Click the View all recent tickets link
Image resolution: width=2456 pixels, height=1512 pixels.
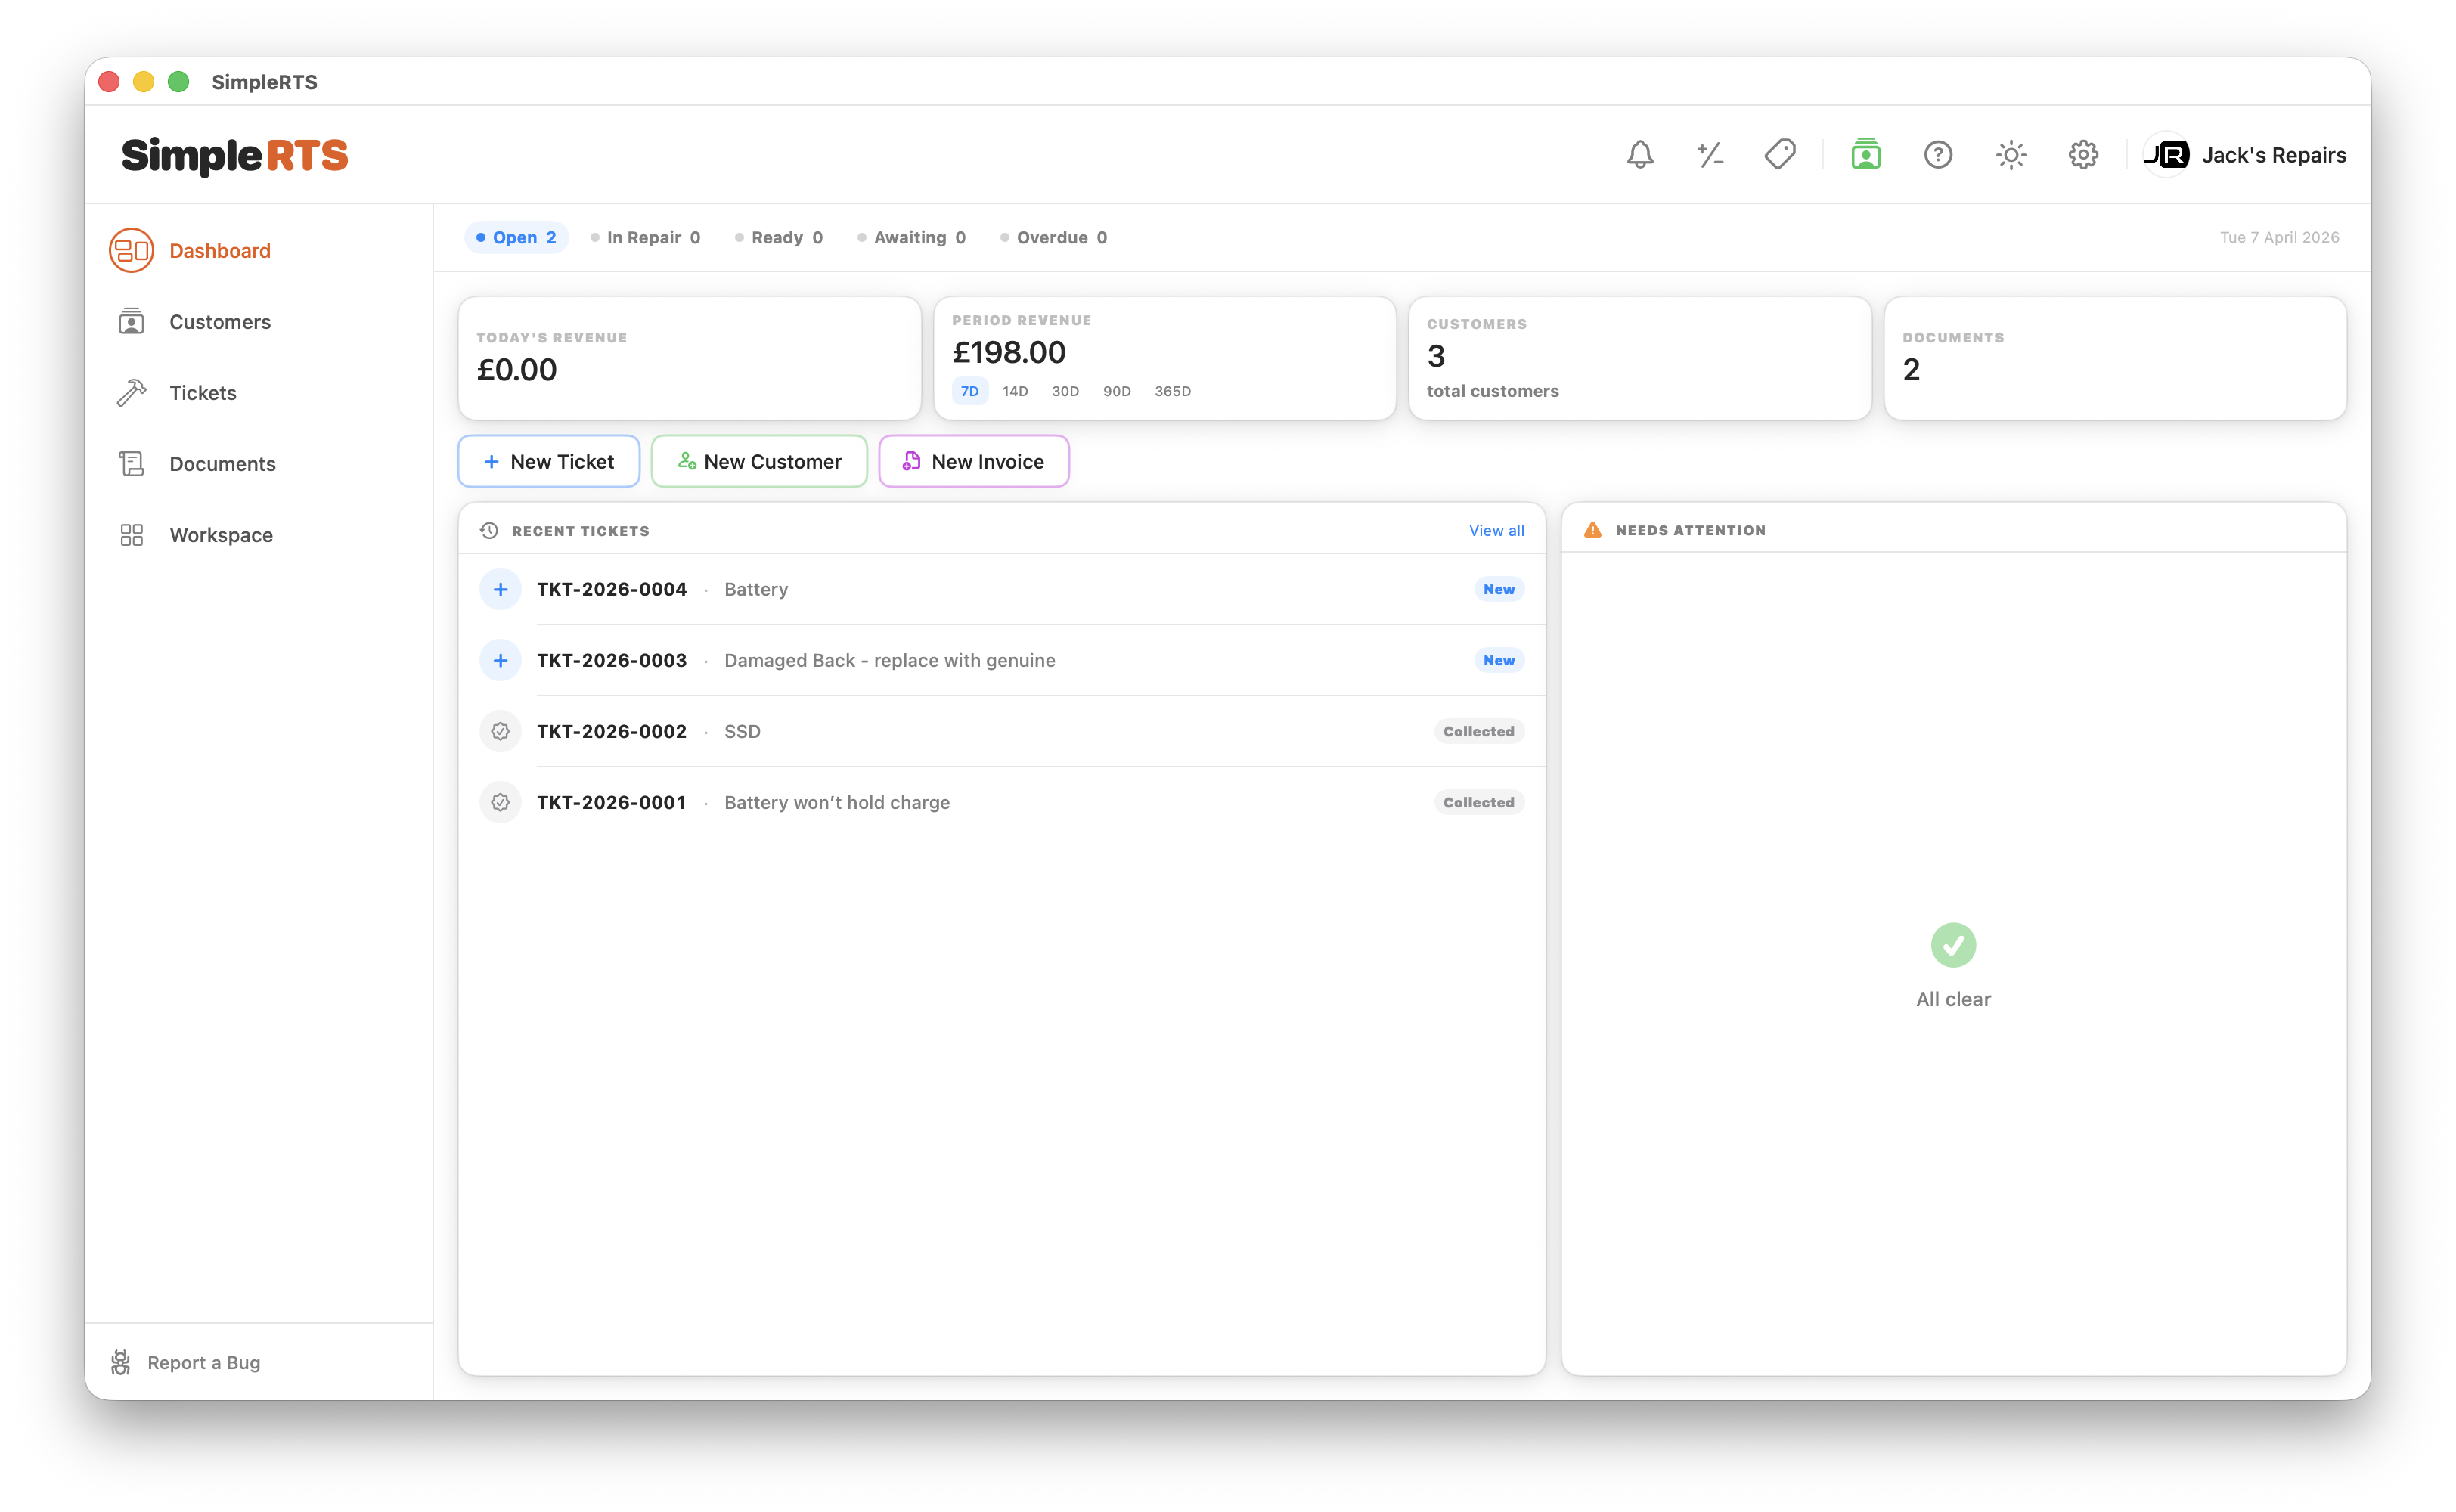[1496, 530]
